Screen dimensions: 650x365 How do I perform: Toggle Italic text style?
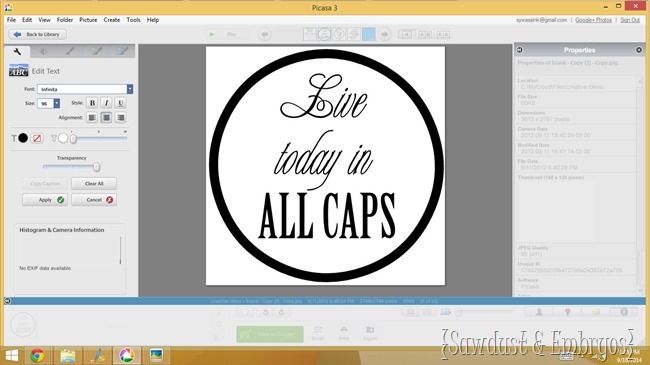pos(106,103)
